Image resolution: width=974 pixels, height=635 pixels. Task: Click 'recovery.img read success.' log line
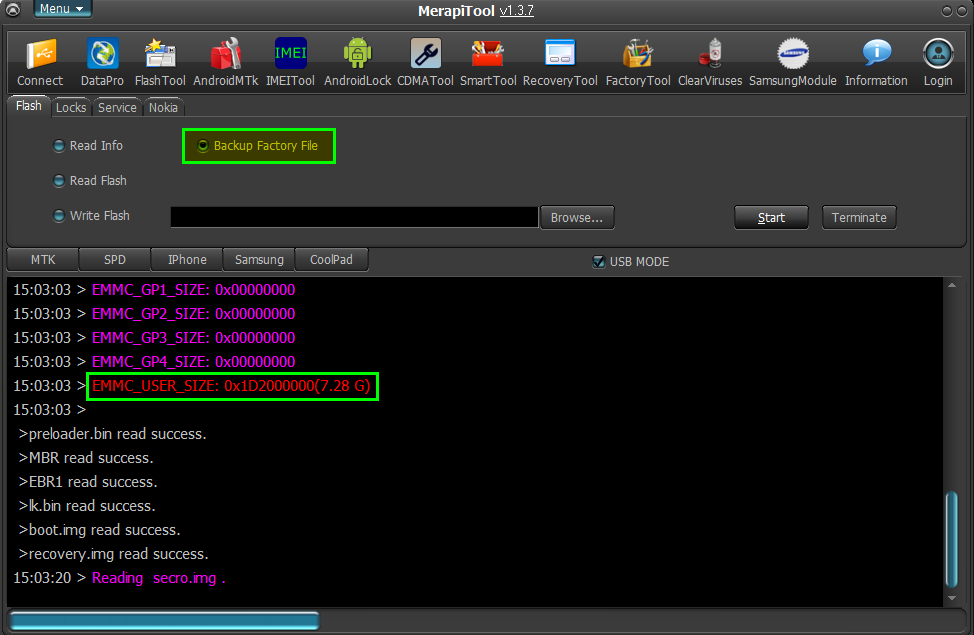tap(113, 554)
